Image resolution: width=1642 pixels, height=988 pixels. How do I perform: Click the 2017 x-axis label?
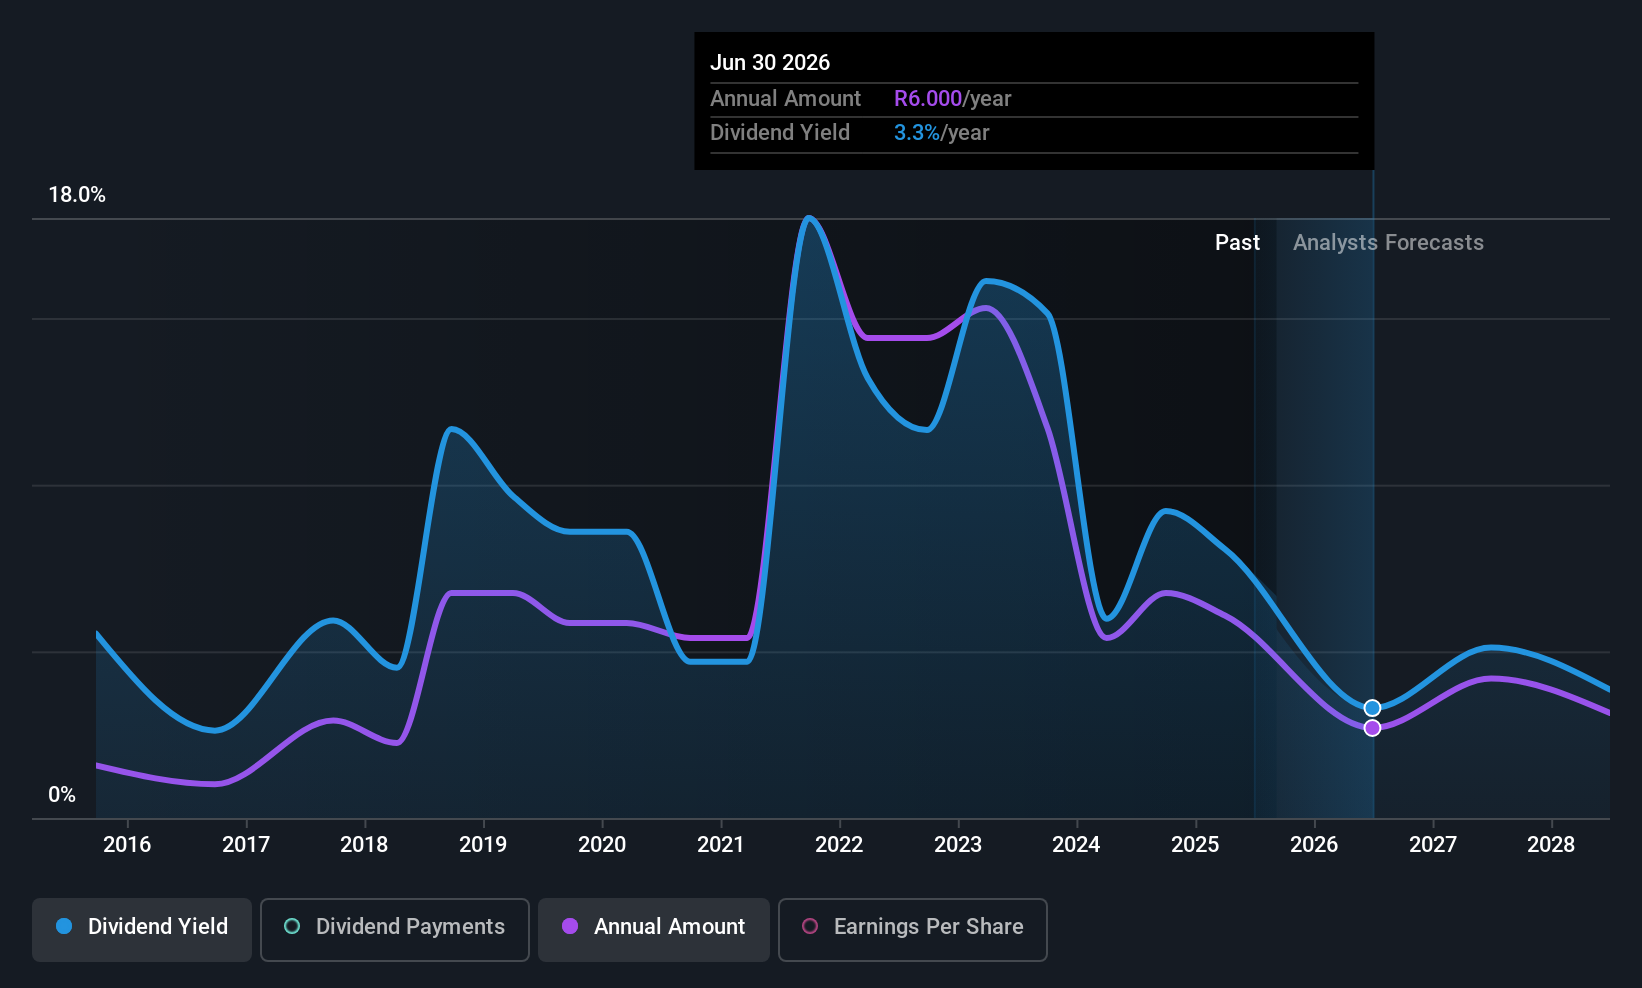coord(246,845)
